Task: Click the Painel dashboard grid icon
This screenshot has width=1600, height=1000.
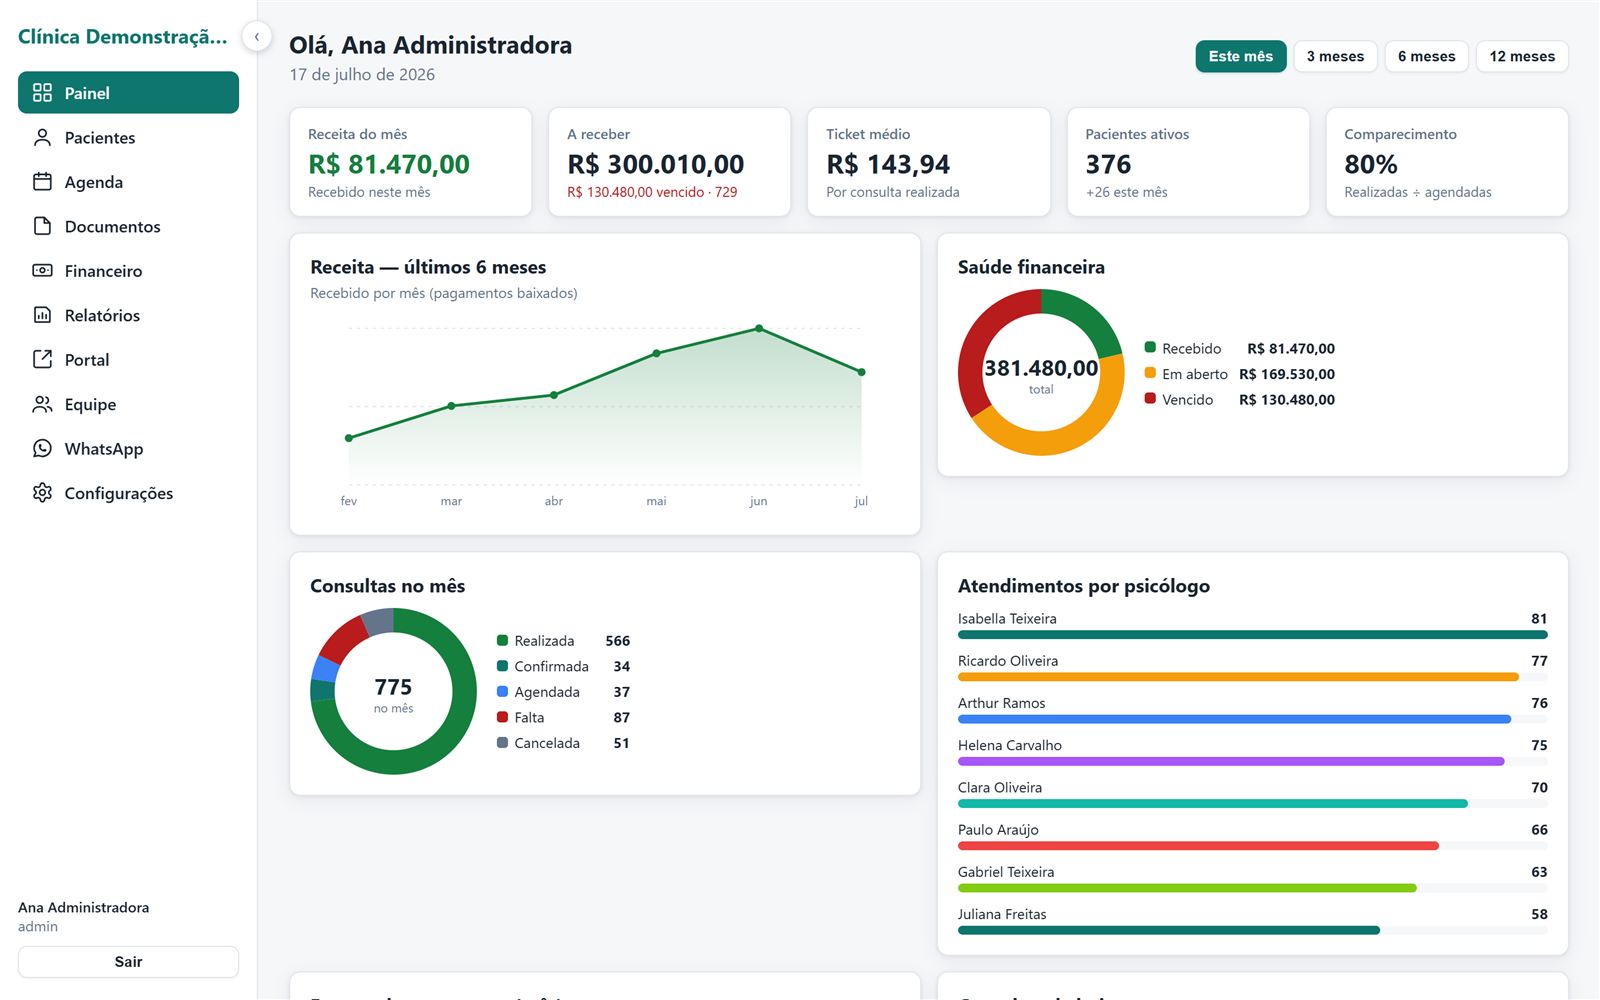Action: click(x=42, y=93)
